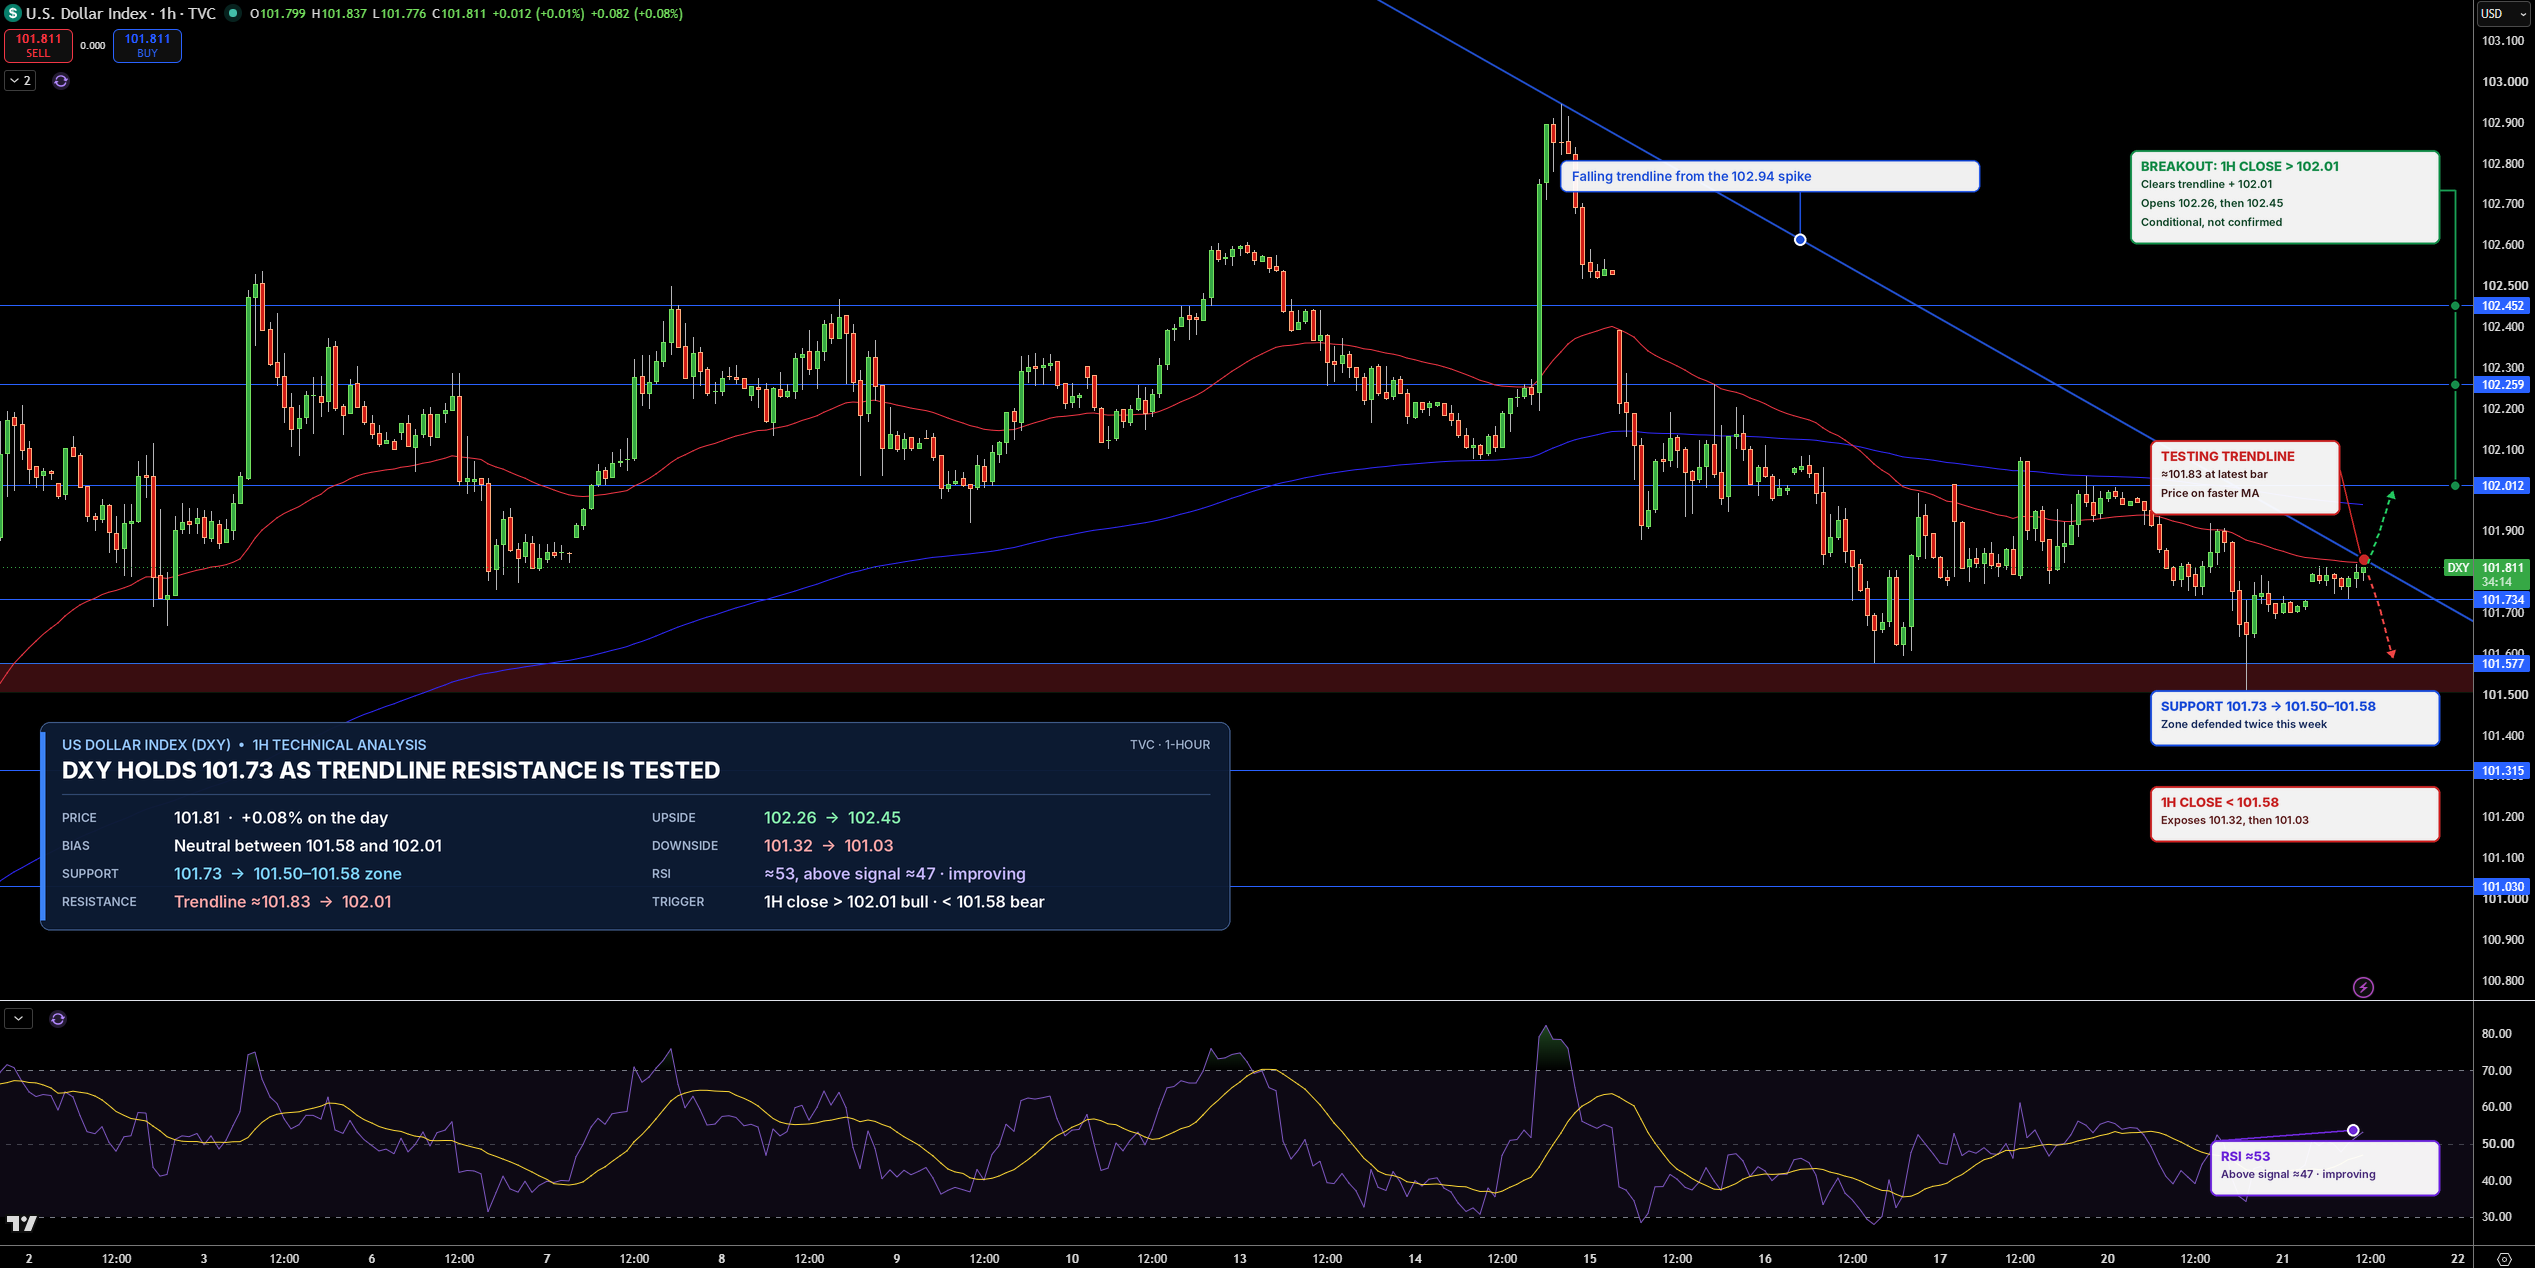Viewport: 2535px width, 1268px height.
Task: Expand the indicator legend showing 2
Action: click(21, 80)
